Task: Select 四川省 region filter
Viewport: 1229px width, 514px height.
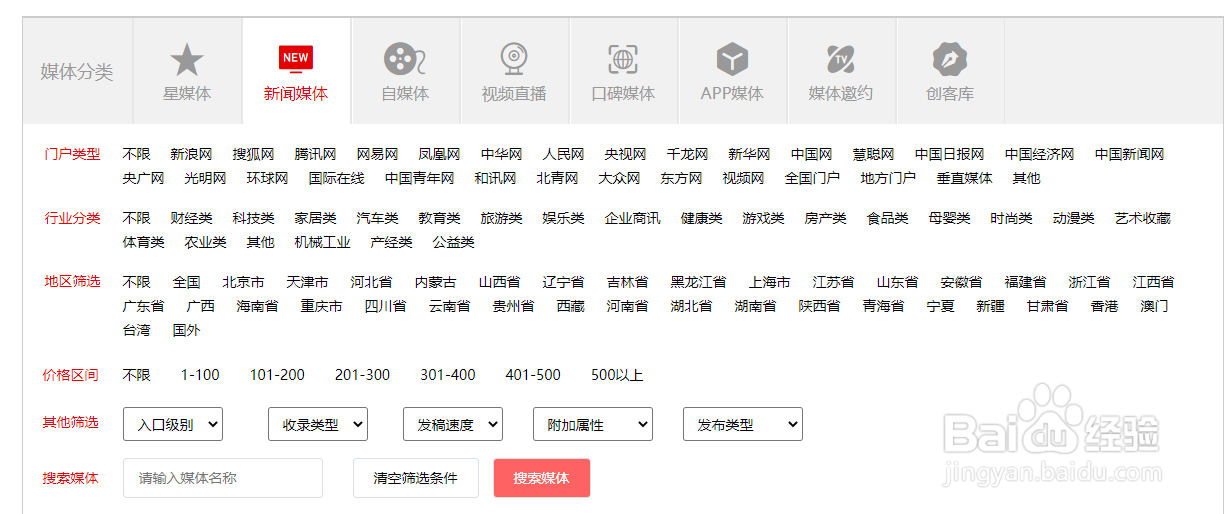Action: tap(385, 306)
